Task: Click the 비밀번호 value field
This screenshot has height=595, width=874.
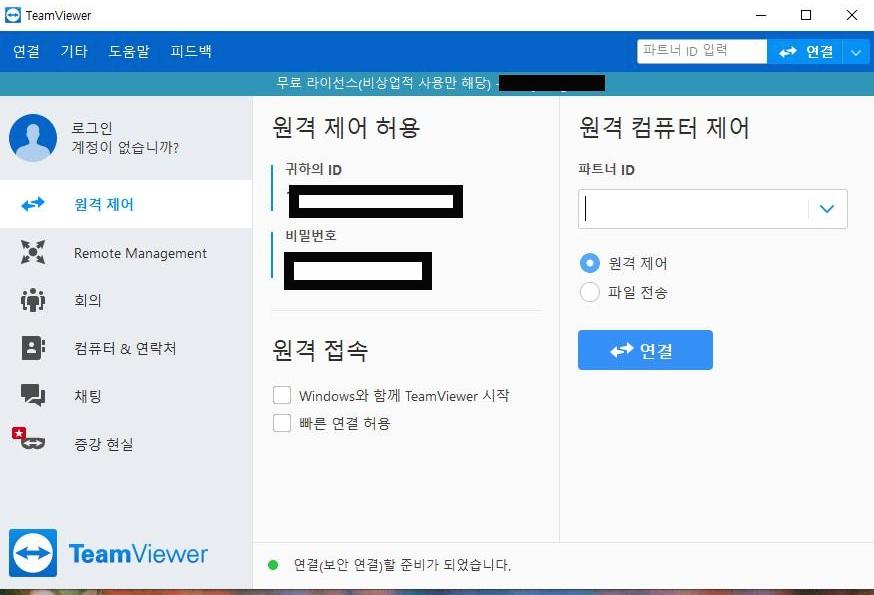Action: click(358, 271)
